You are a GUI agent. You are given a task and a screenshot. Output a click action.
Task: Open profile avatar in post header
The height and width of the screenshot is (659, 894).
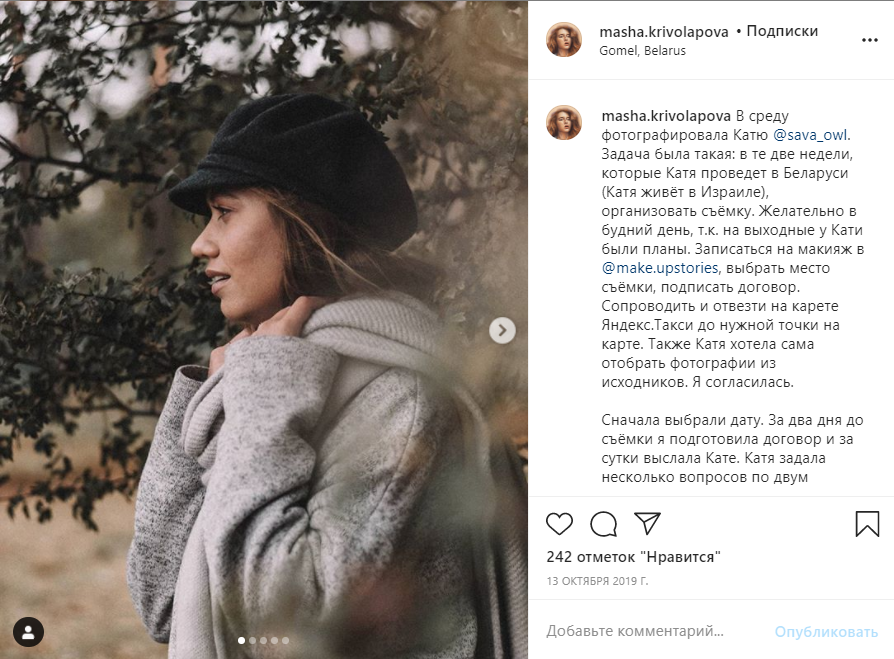point(563,40)
